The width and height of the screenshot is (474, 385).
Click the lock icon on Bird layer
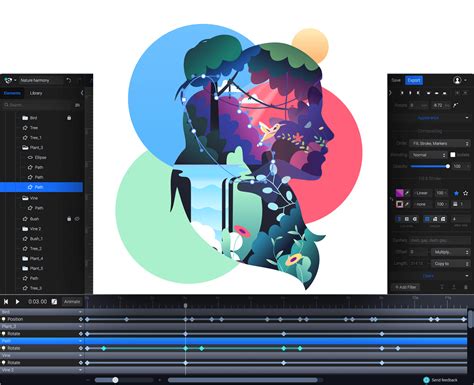tap(69, 118)
